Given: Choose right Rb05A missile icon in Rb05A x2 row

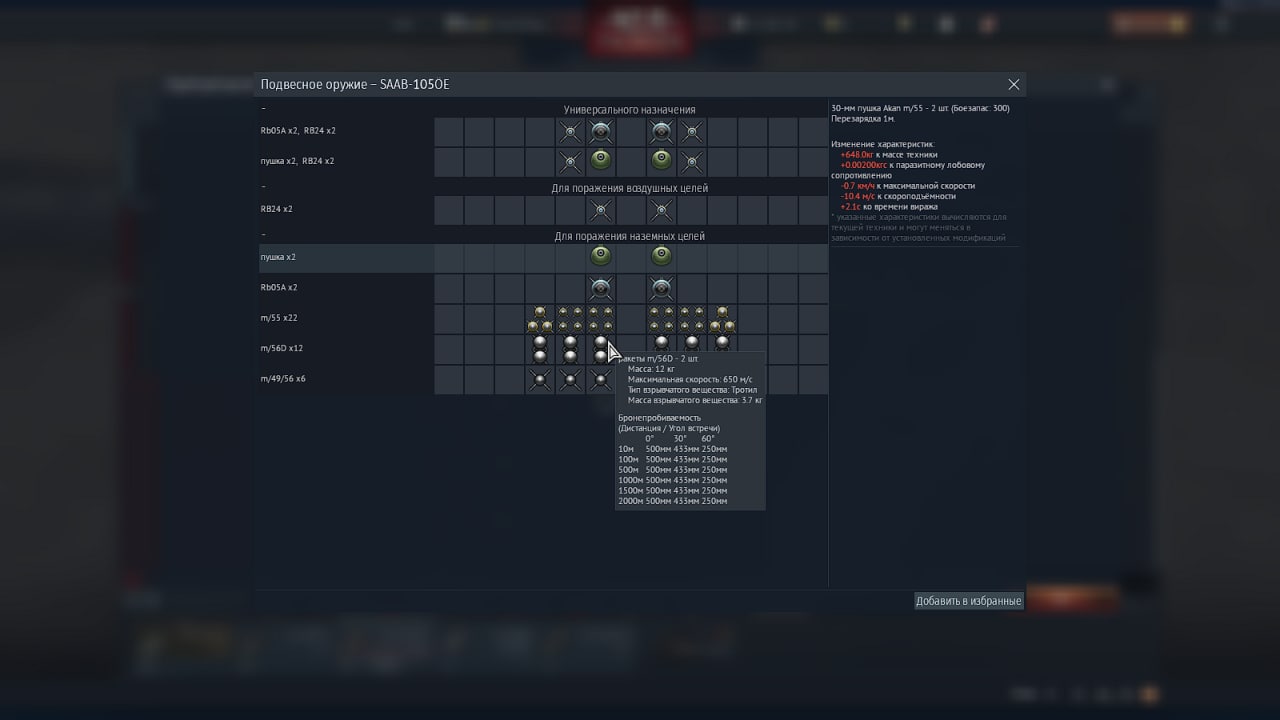Looking at the screenshot, I should pos(661,289).
